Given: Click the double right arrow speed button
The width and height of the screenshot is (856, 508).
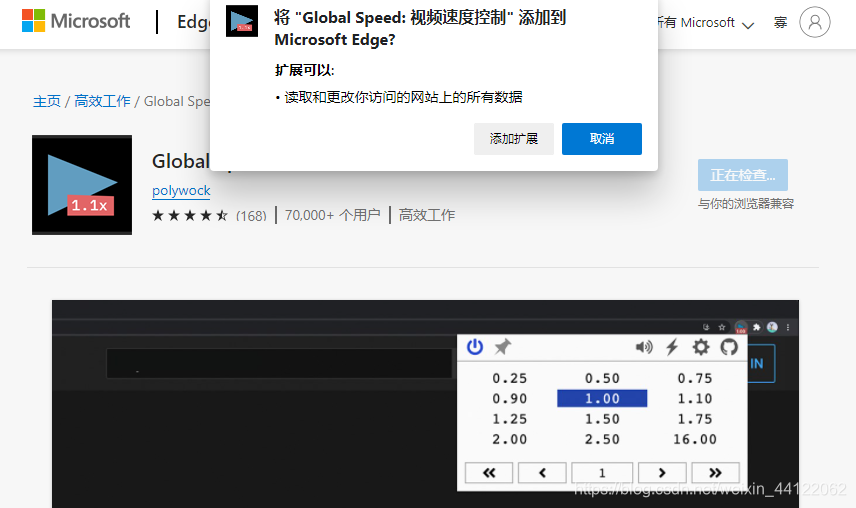Looking at the screenshot, I should (x=716, y=473).
